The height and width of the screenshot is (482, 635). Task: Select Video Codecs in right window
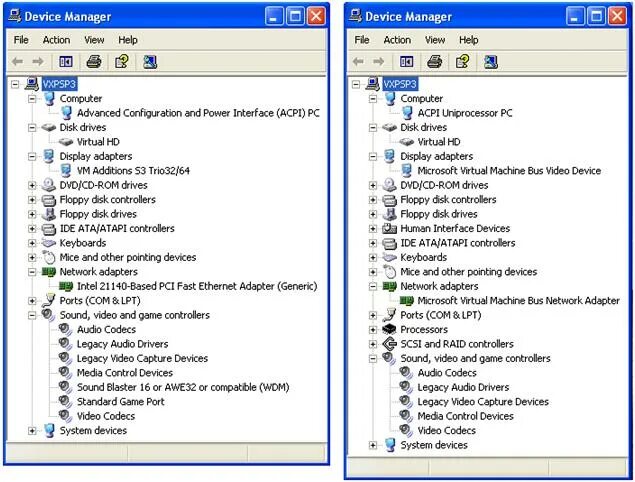446,431
